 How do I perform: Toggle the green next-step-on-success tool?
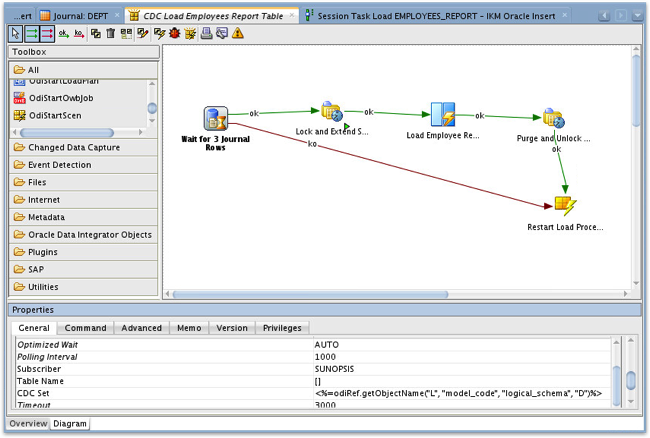(x=32, y=34)
